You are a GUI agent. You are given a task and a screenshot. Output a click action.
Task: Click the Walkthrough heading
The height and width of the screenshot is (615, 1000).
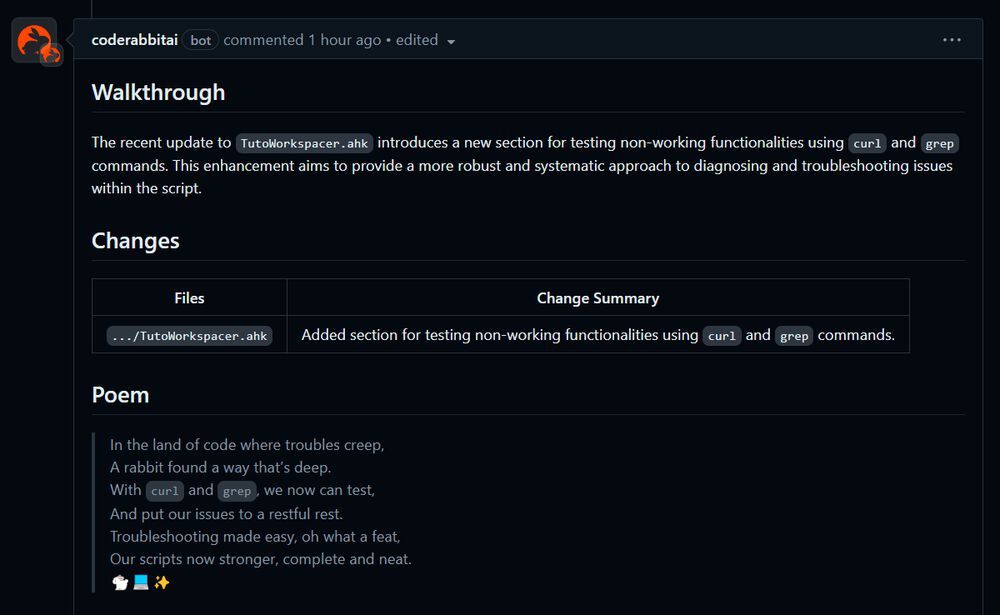point(157,92)
